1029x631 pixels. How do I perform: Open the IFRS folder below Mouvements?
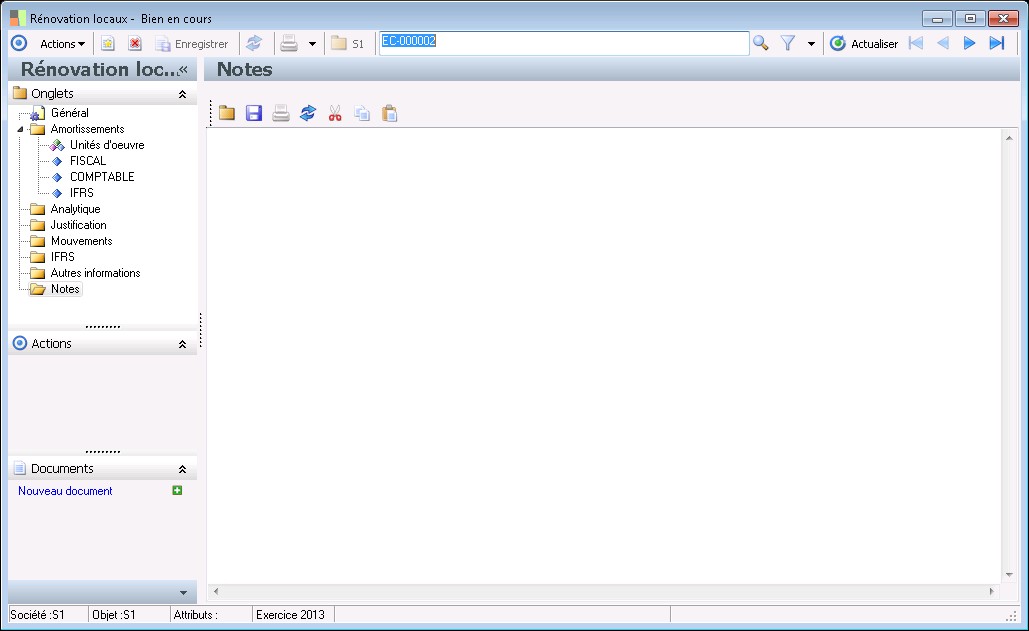click(62, 257)
